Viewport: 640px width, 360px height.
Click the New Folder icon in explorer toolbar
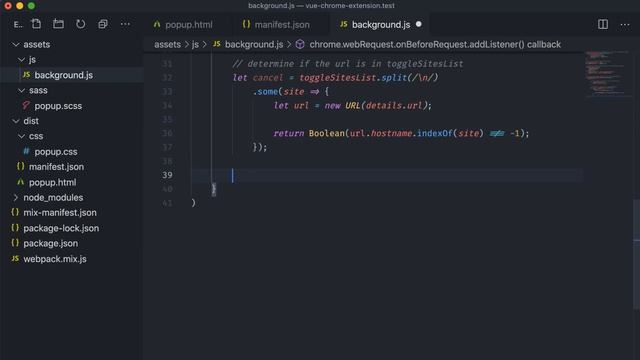point(58,24)
